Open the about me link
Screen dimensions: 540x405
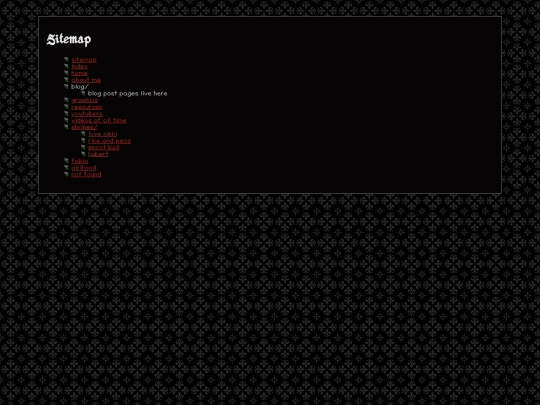click(x=86, y=80)
